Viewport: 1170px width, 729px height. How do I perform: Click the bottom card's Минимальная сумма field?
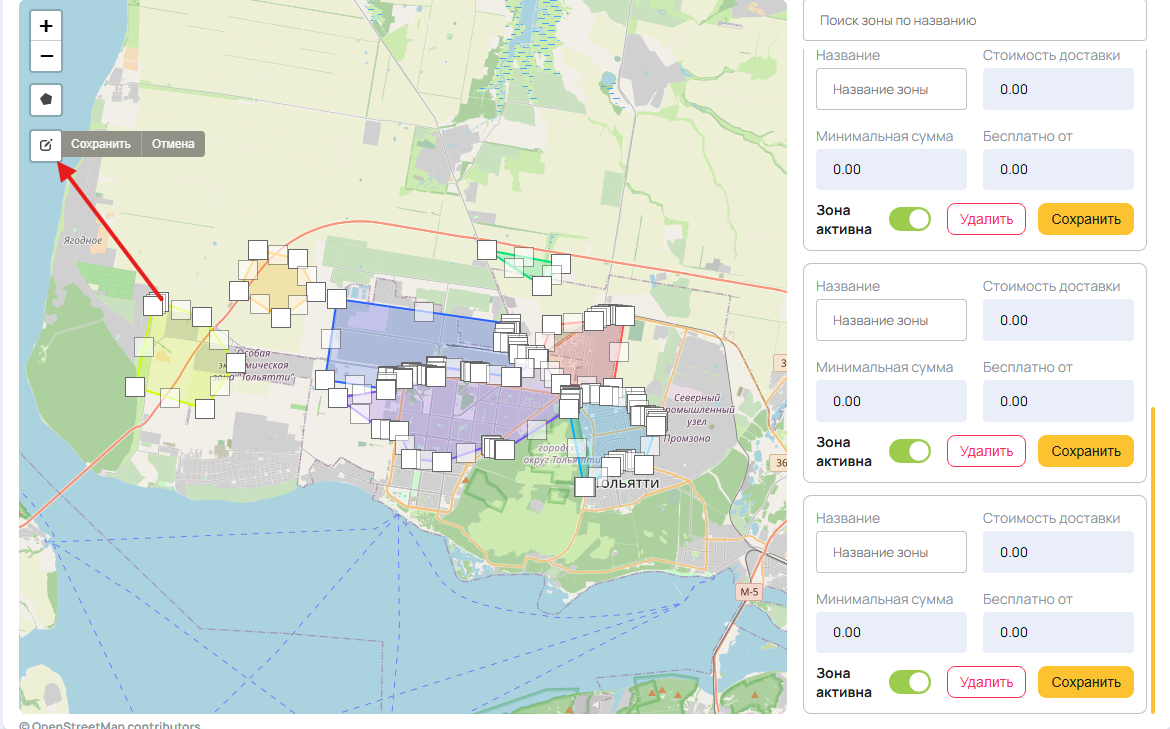(x=891, y=632)
